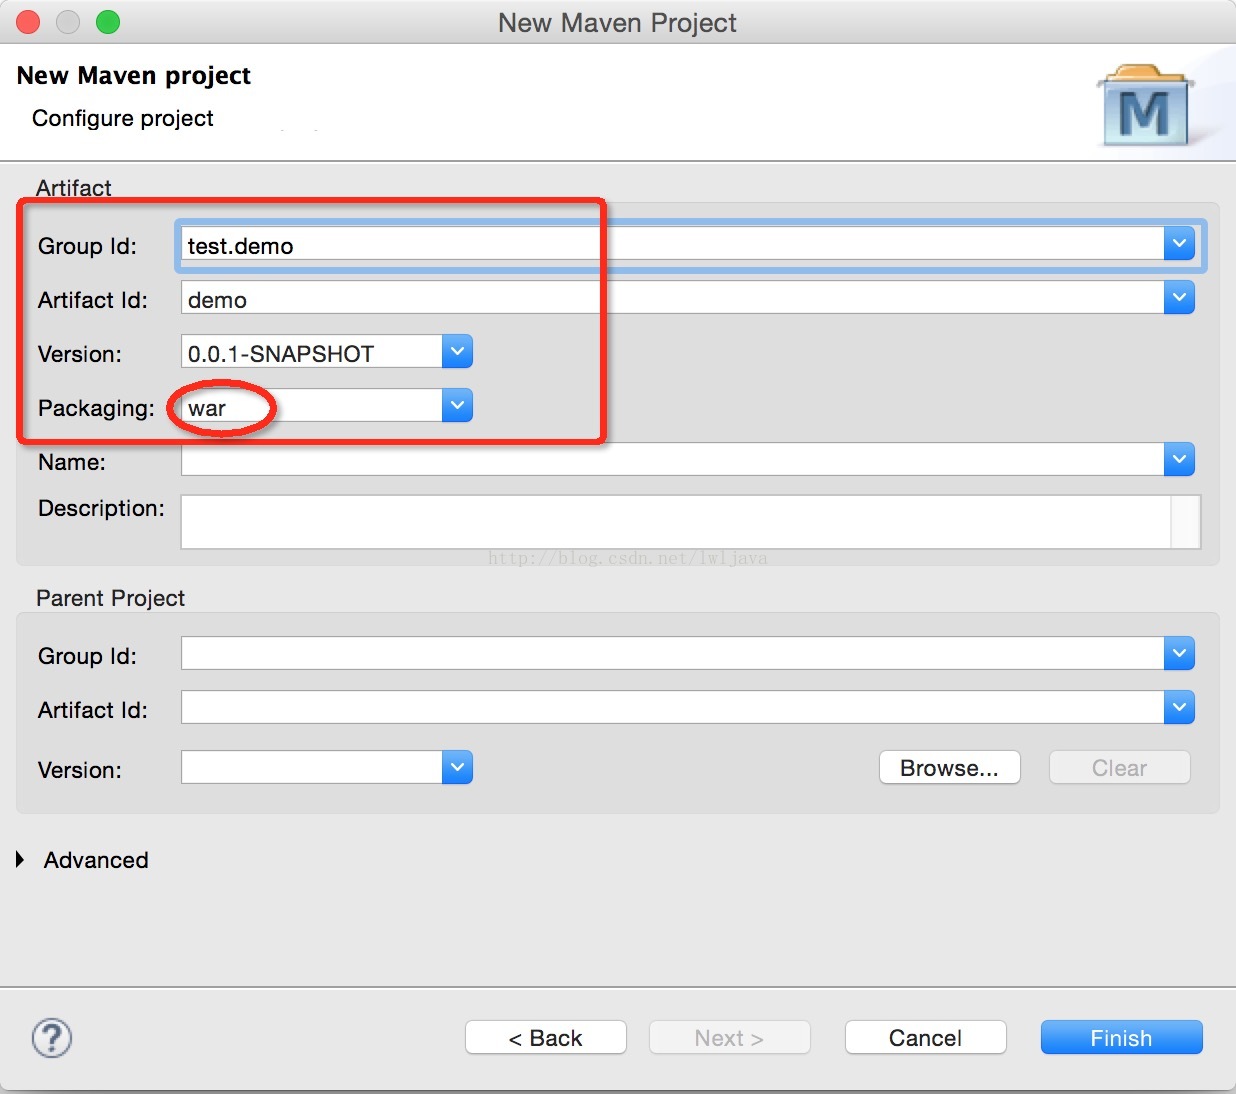This screenshot has width=1236, height=1094.
Task: Open the Artifact Version dropdown arrow
Action: click(457, 351)
